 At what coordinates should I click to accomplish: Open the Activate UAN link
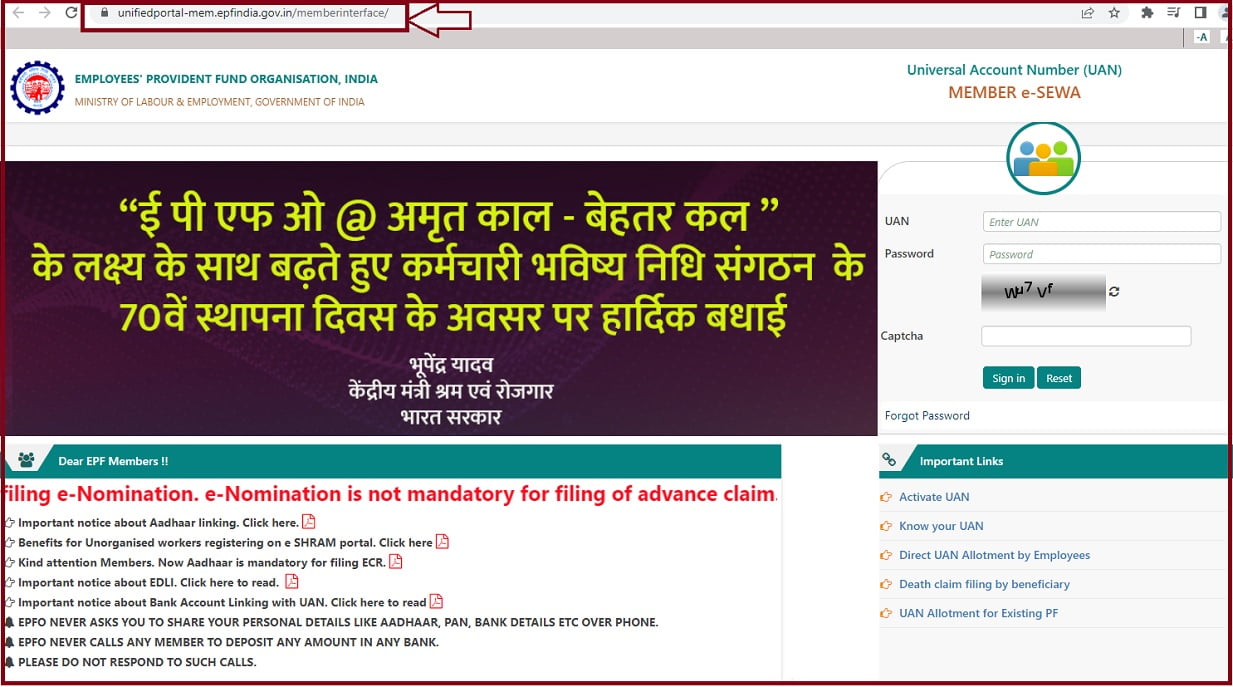934,497
